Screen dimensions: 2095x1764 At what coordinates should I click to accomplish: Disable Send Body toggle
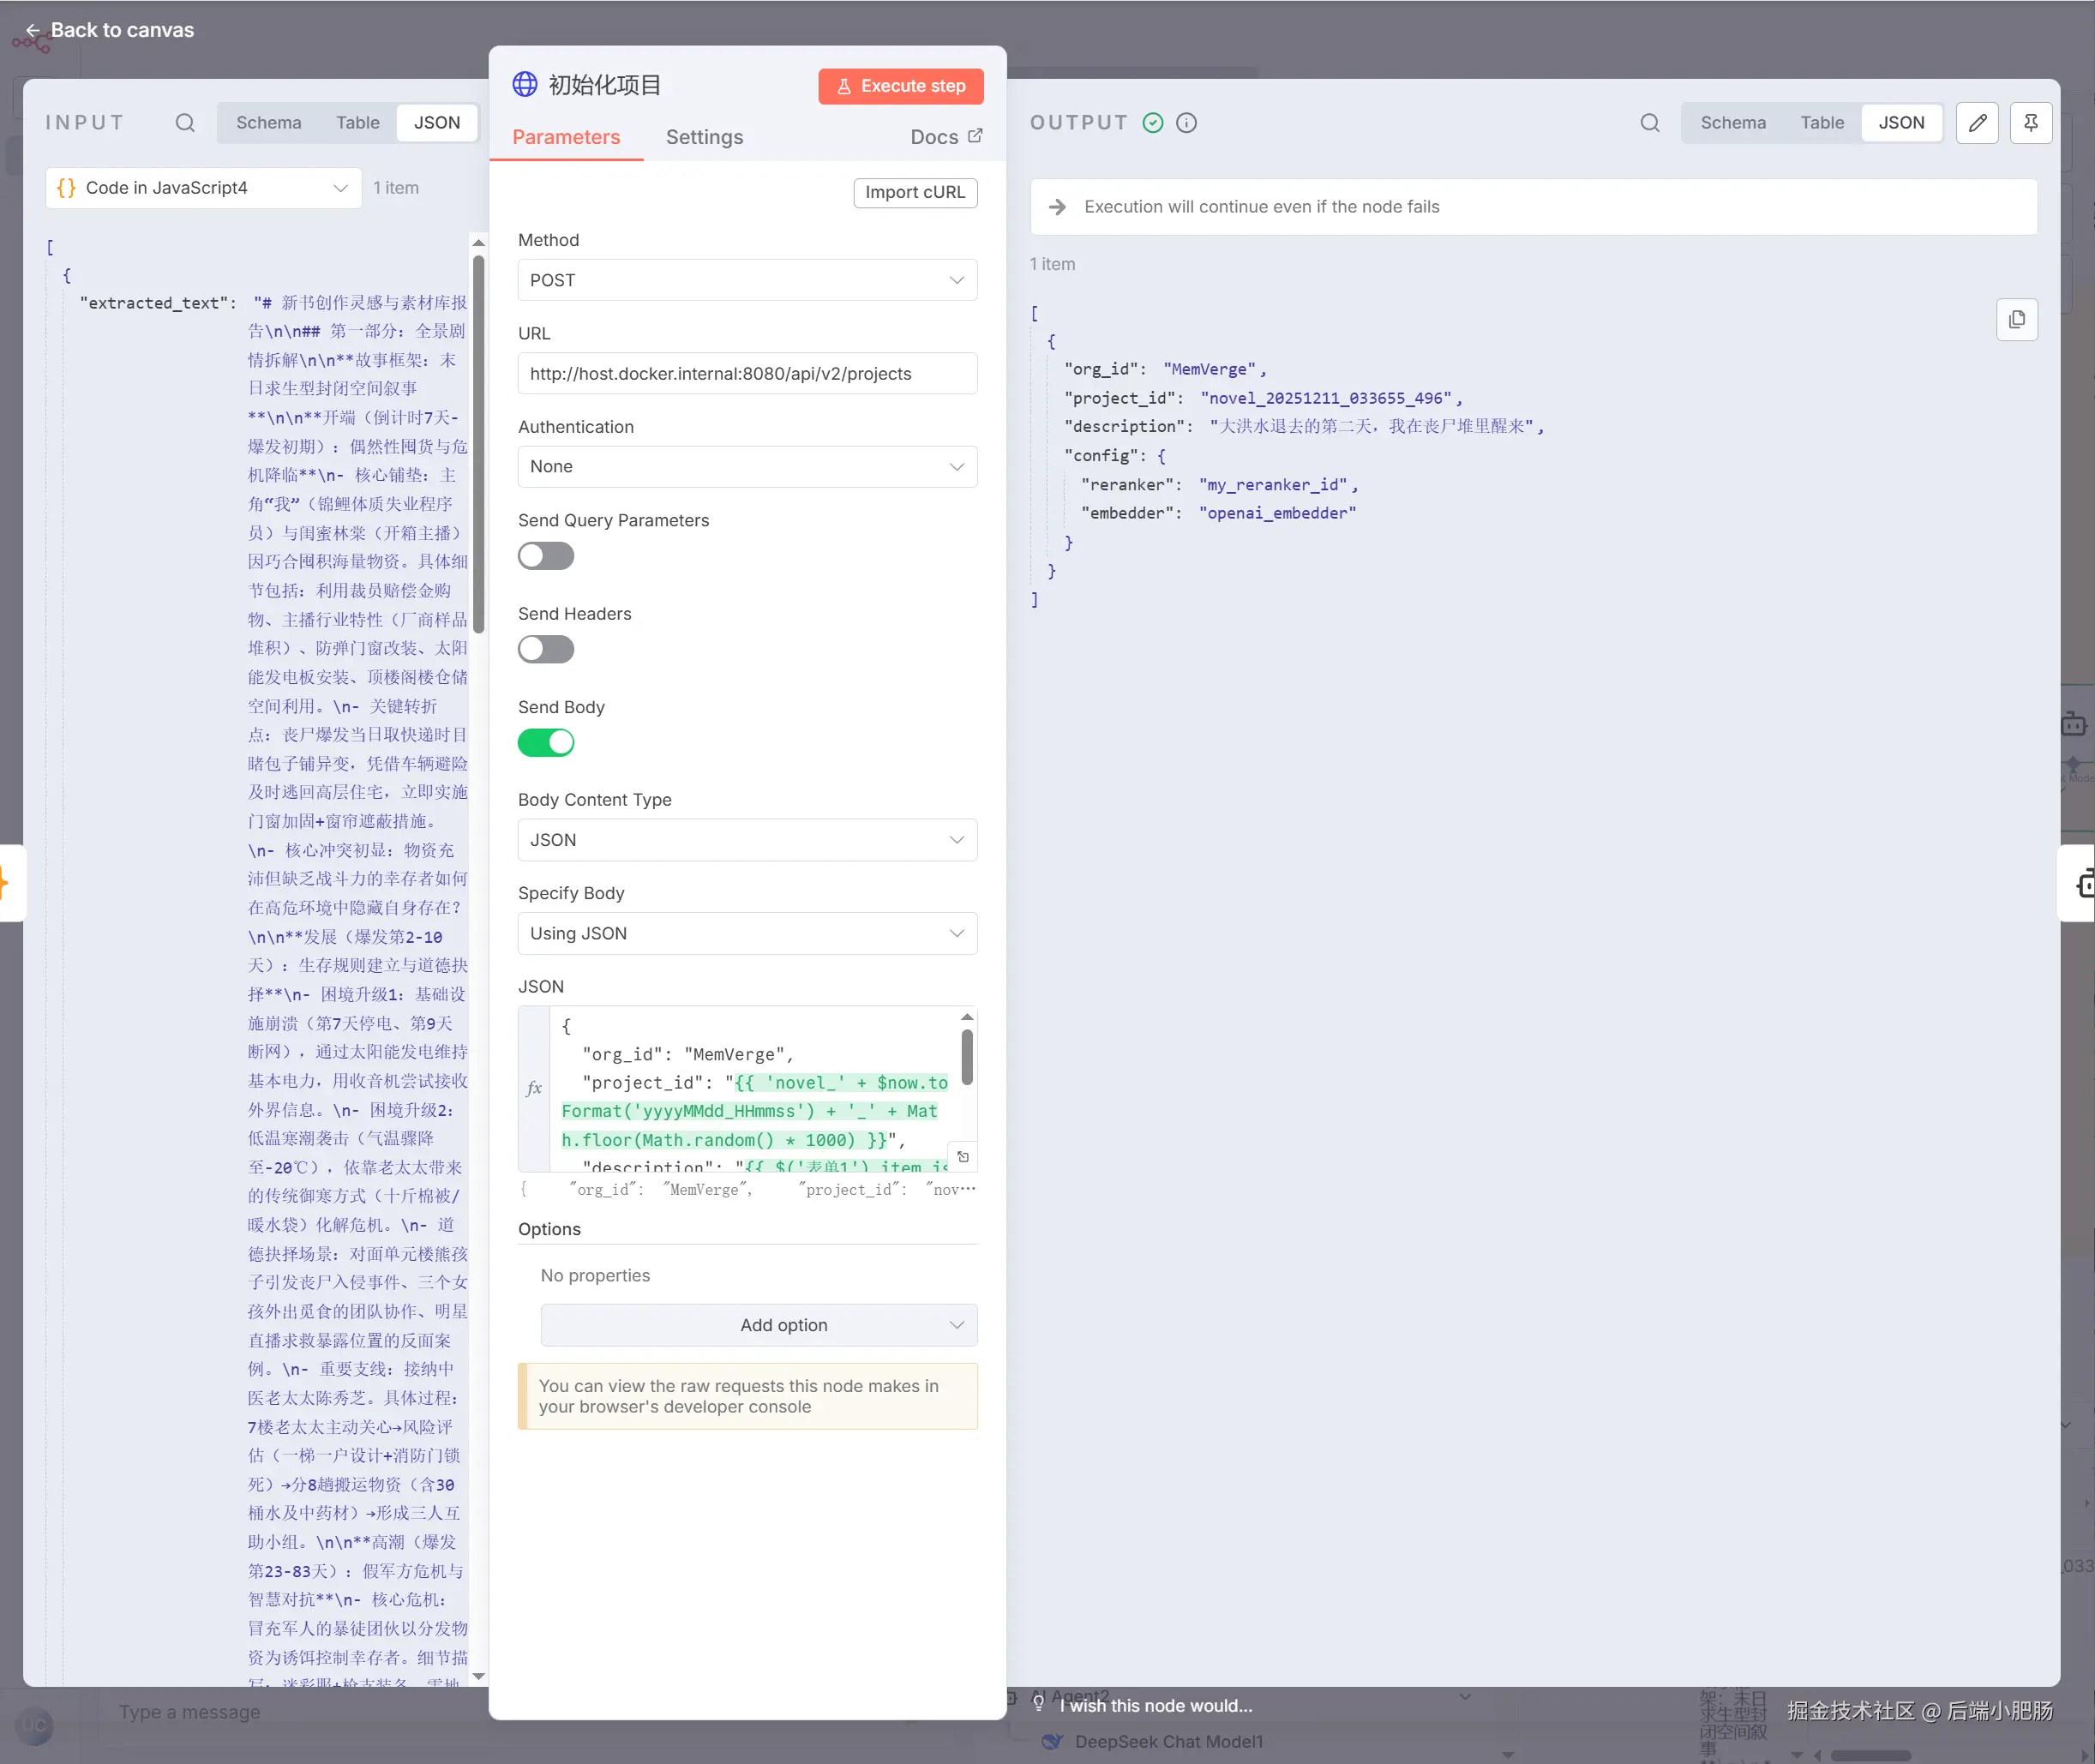point(546,743)
